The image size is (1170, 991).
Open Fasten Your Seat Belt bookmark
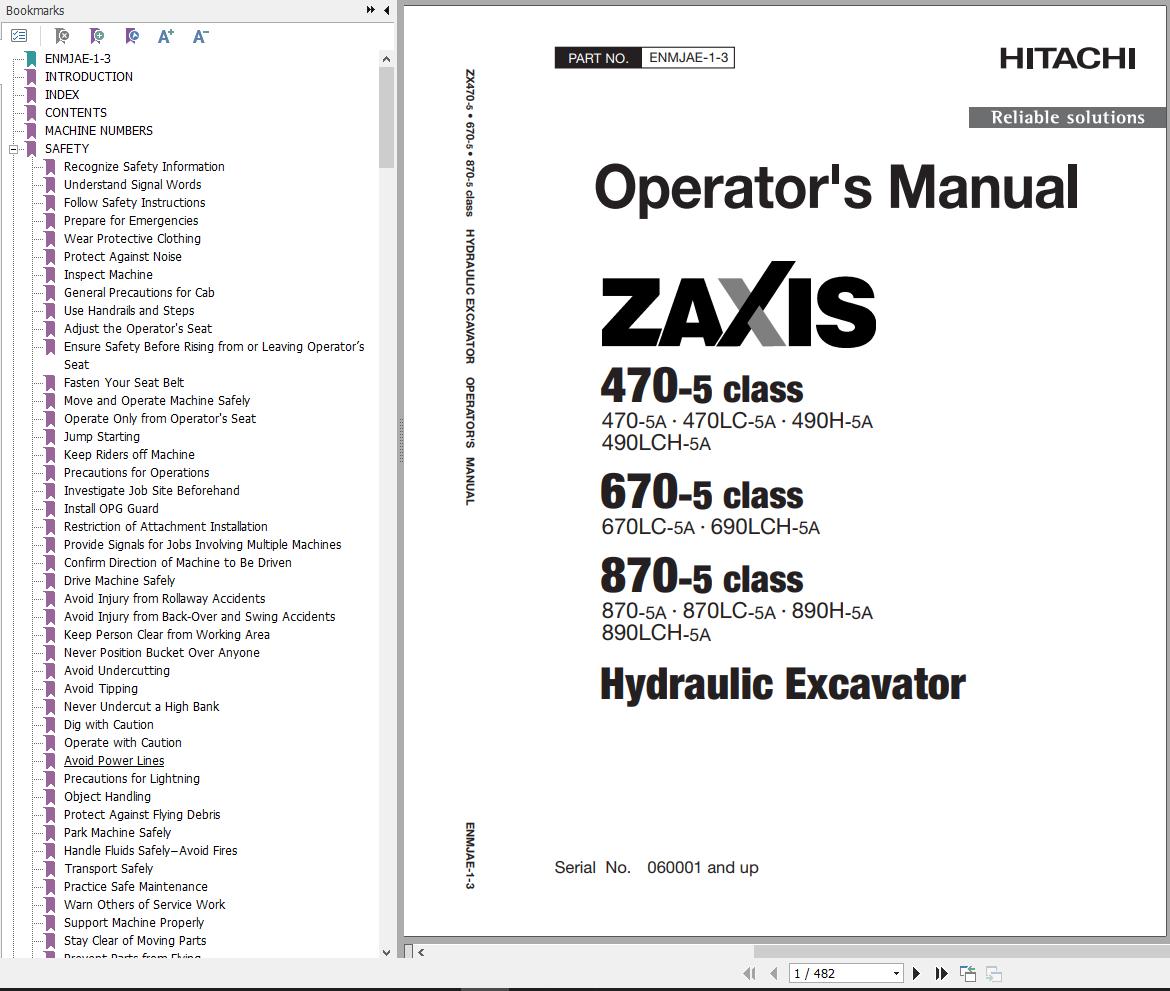tap(124, 383)
